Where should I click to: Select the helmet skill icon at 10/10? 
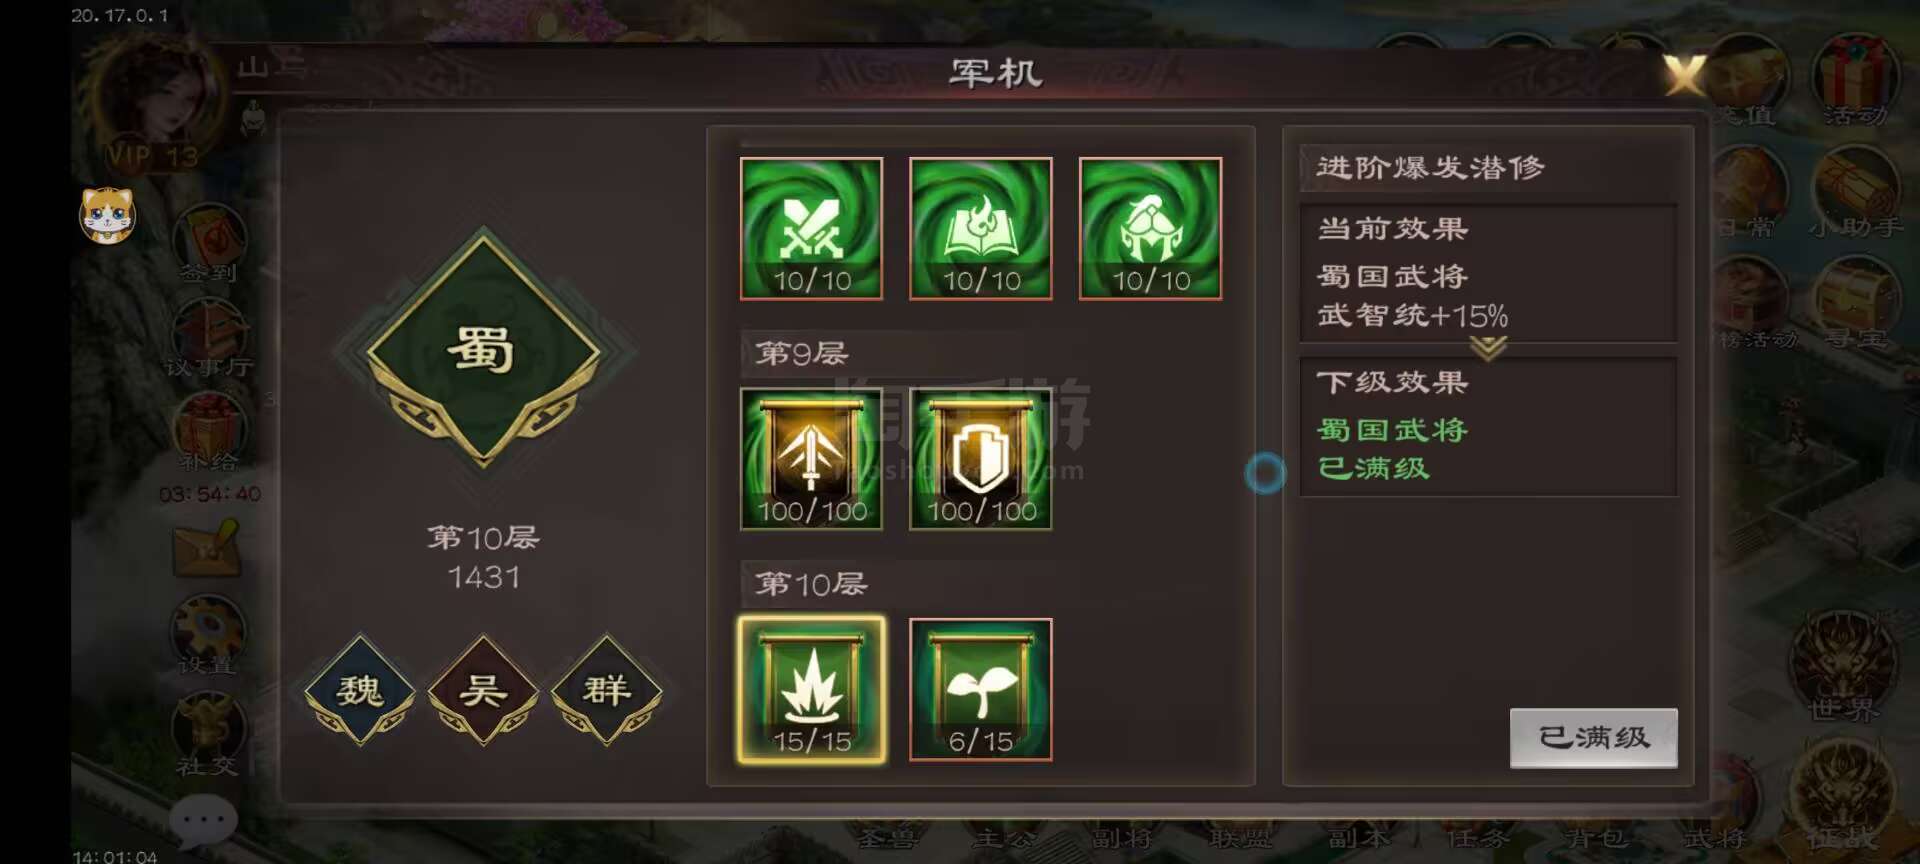pyautogui.click(x=1150, y=228)
